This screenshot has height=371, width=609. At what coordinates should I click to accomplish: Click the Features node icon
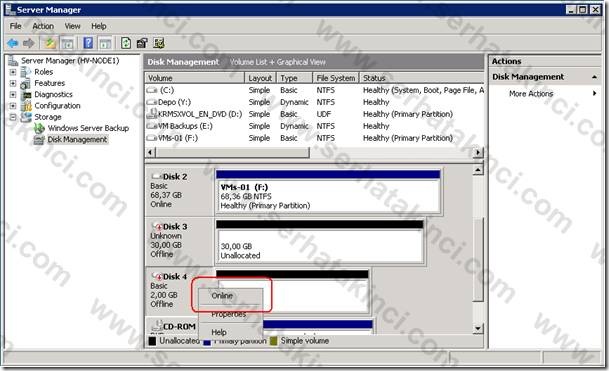(x=26, y=84)
